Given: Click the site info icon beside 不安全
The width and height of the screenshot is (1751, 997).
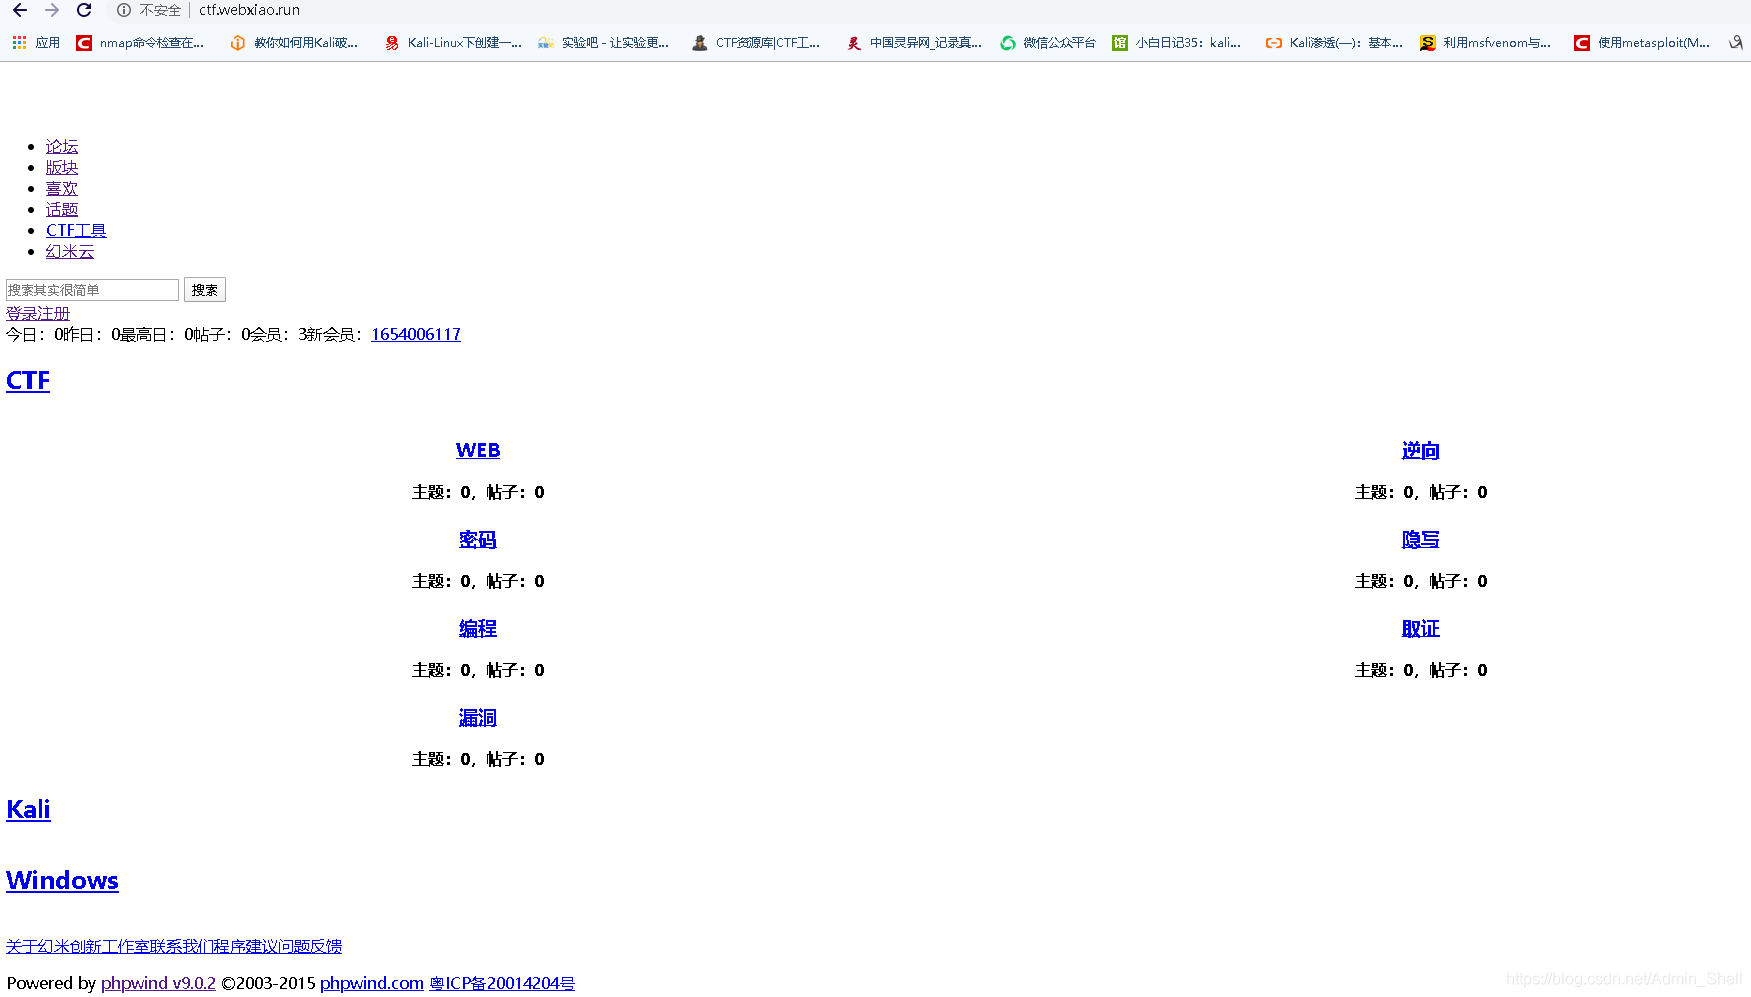Looking at the screenshot, I should tap(124, 10).
